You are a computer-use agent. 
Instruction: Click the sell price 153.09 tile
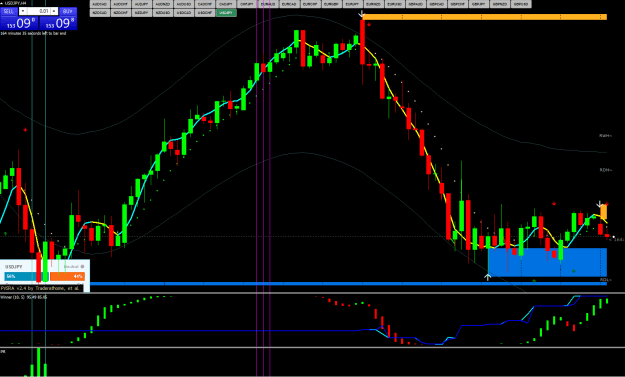[19, 23]
